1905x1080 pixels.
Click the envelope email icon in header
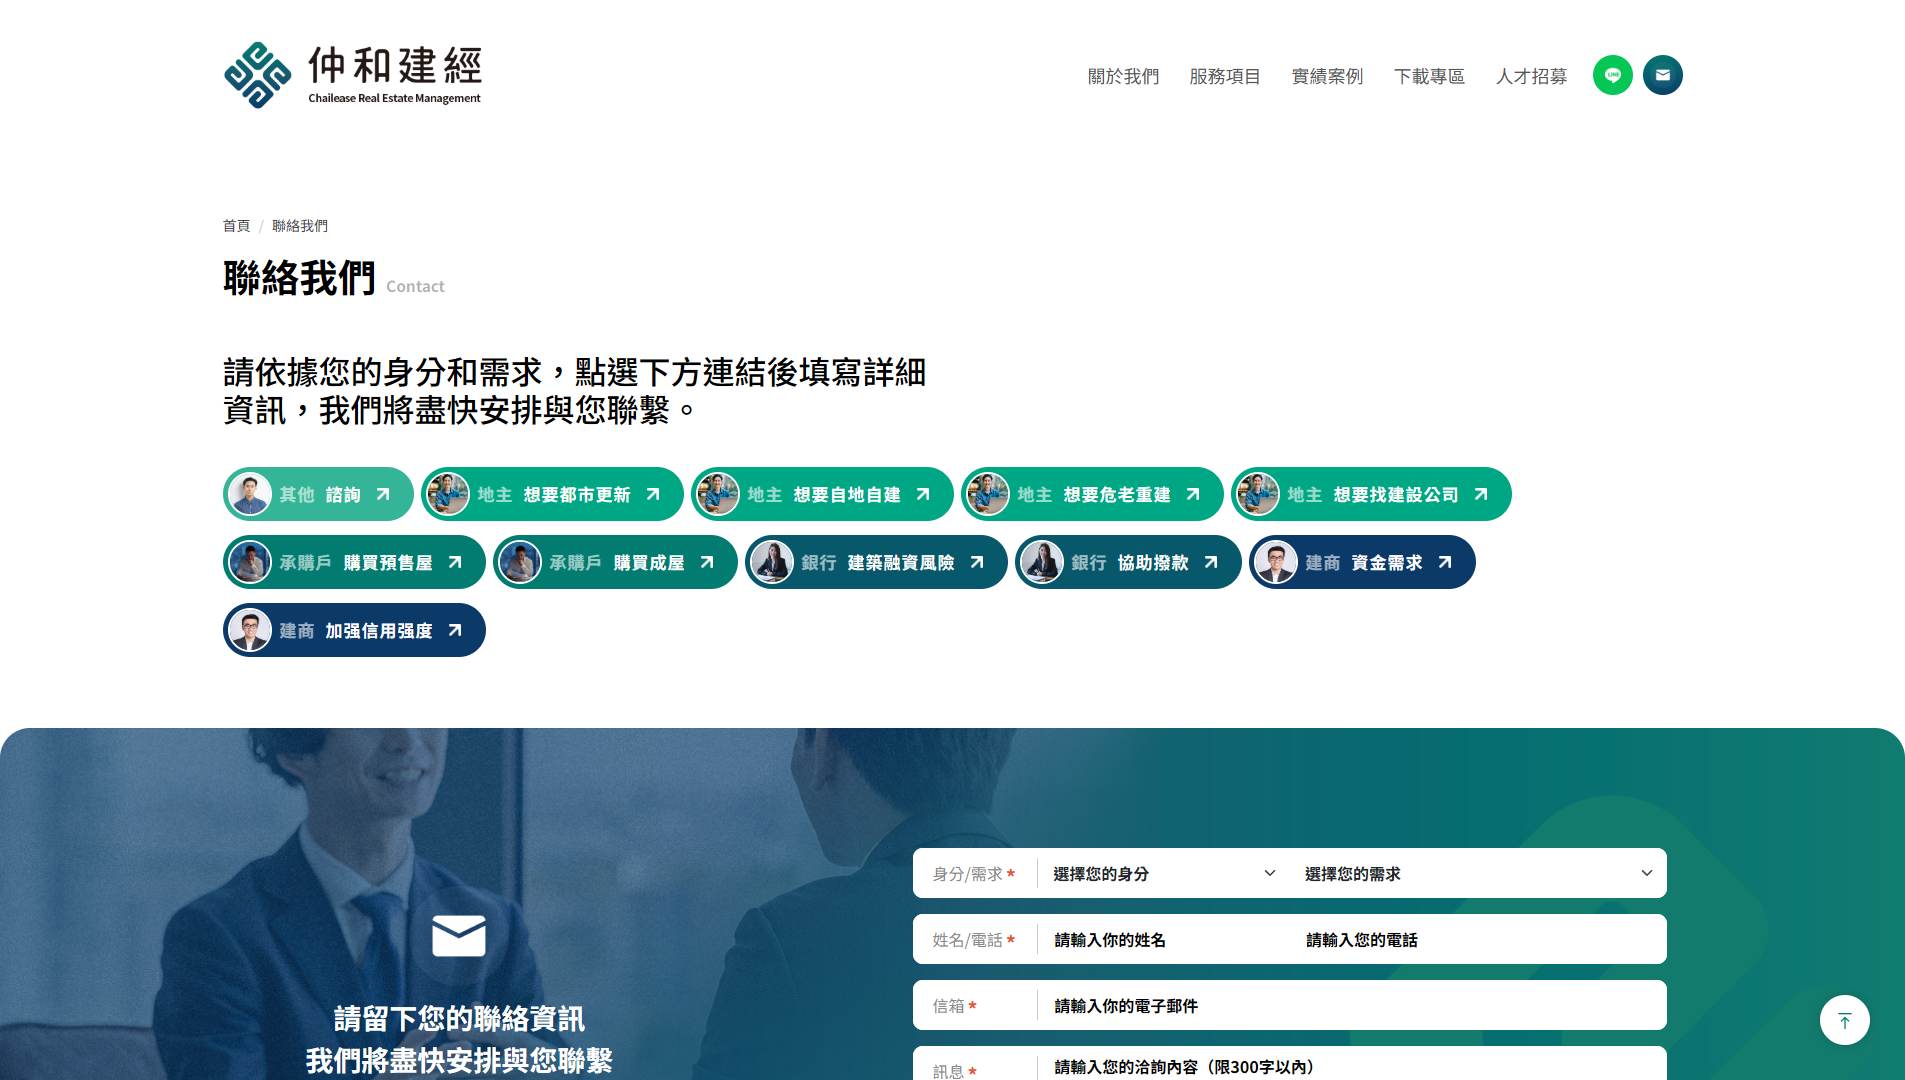pos(1662,75)
